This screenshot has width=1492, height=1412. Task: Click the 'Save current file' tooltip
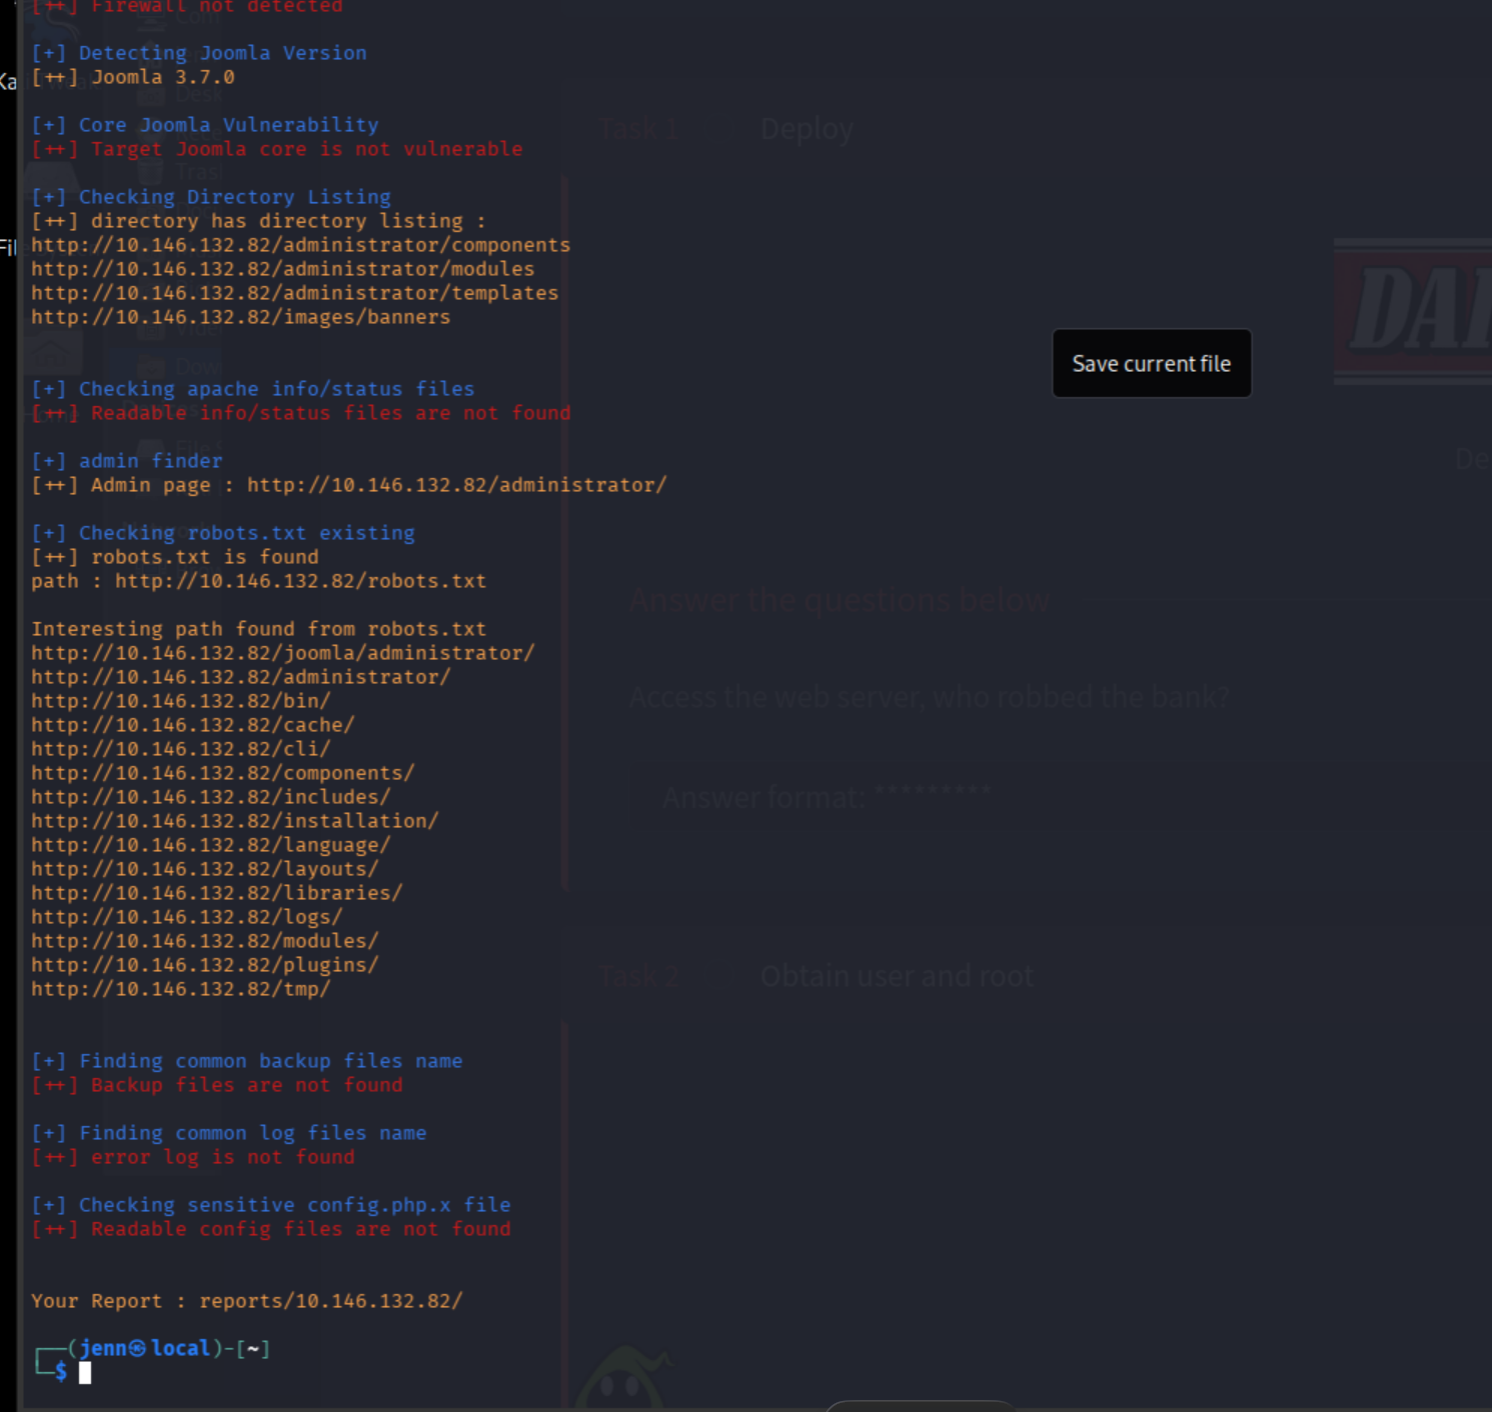coord(1152,363)
